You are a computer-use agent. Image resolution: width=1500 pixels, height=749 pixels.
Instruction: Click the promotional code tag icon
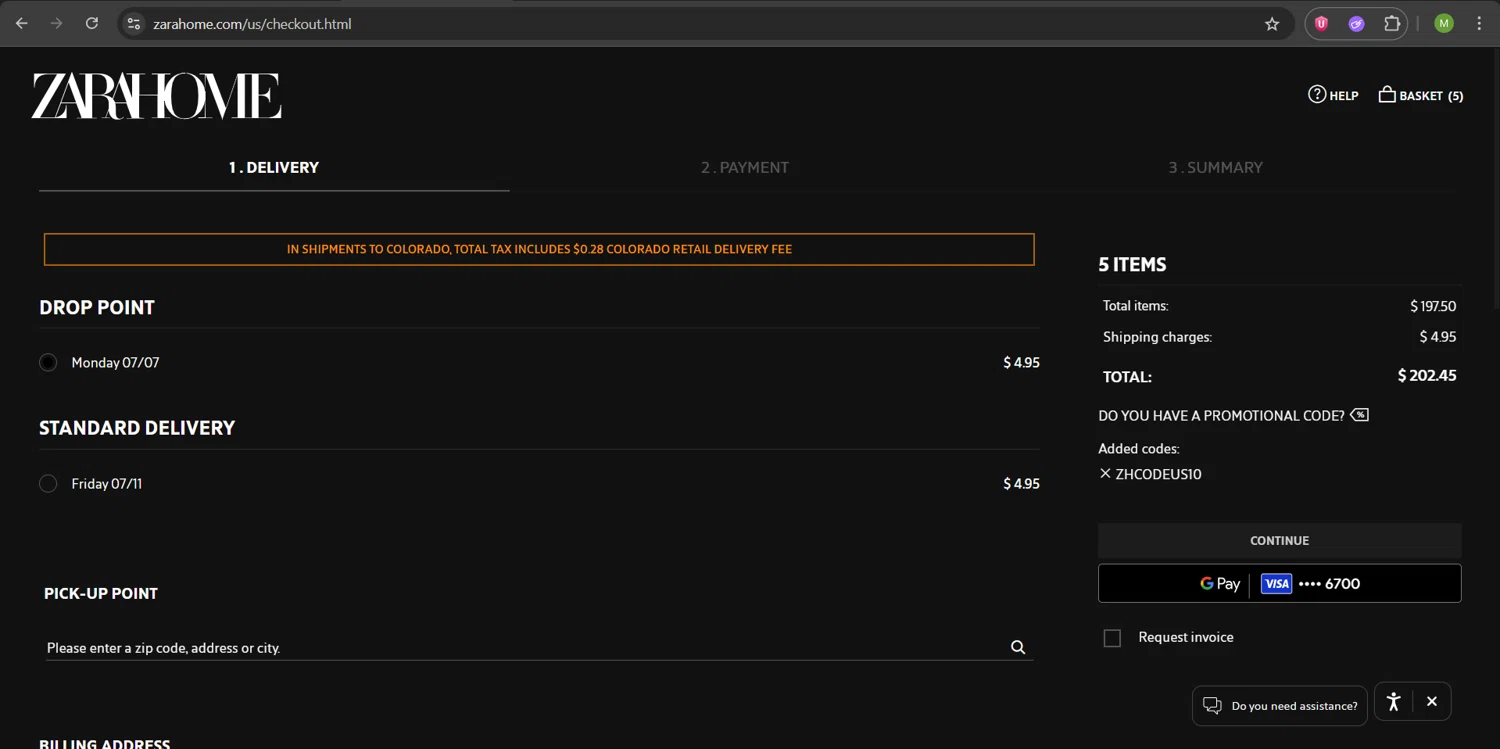(x=1359, y=415)
